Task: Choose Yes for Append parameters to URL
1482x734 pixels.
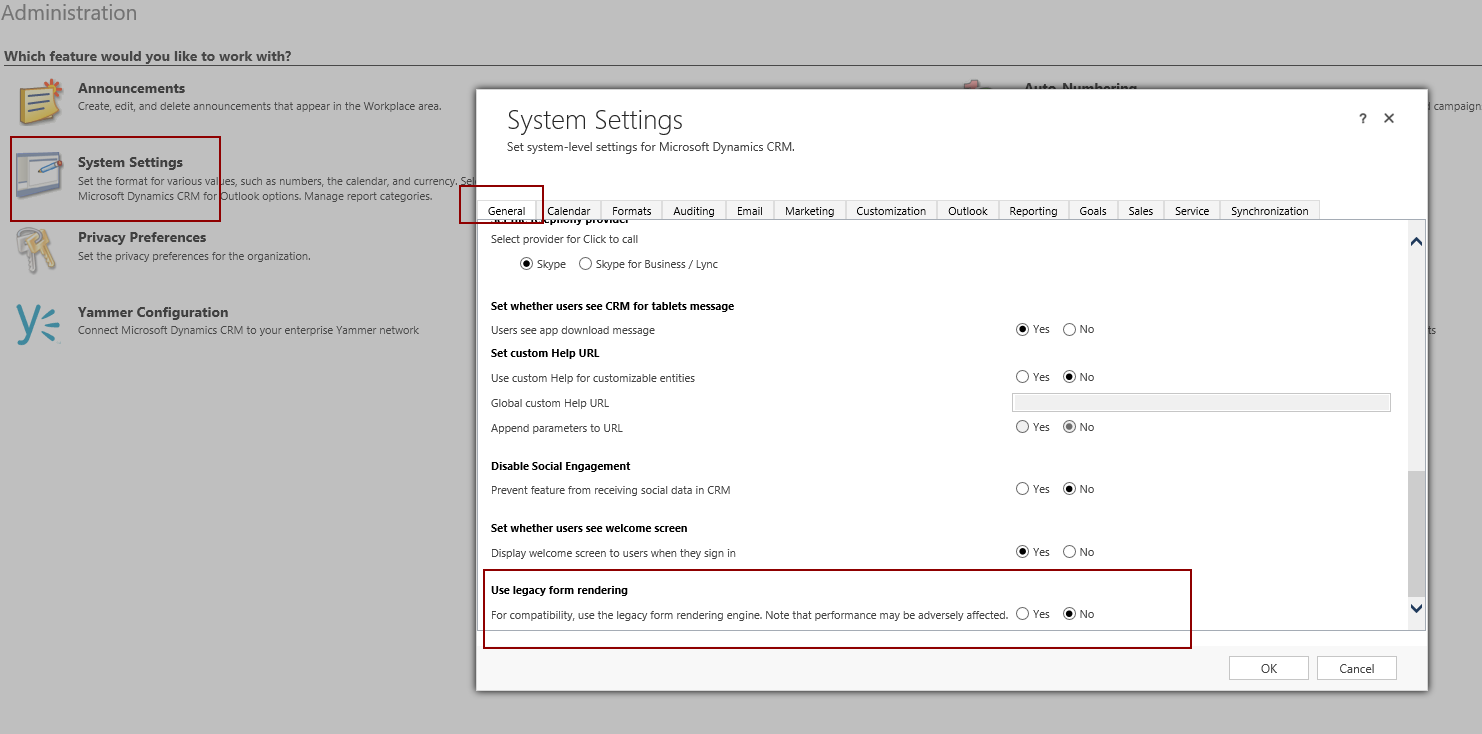Action: (x=1022, y=427)
